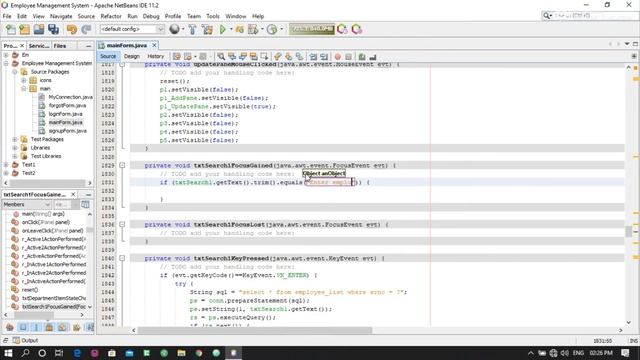
Task: Open the Output panel button
Action: pos(25,340)
